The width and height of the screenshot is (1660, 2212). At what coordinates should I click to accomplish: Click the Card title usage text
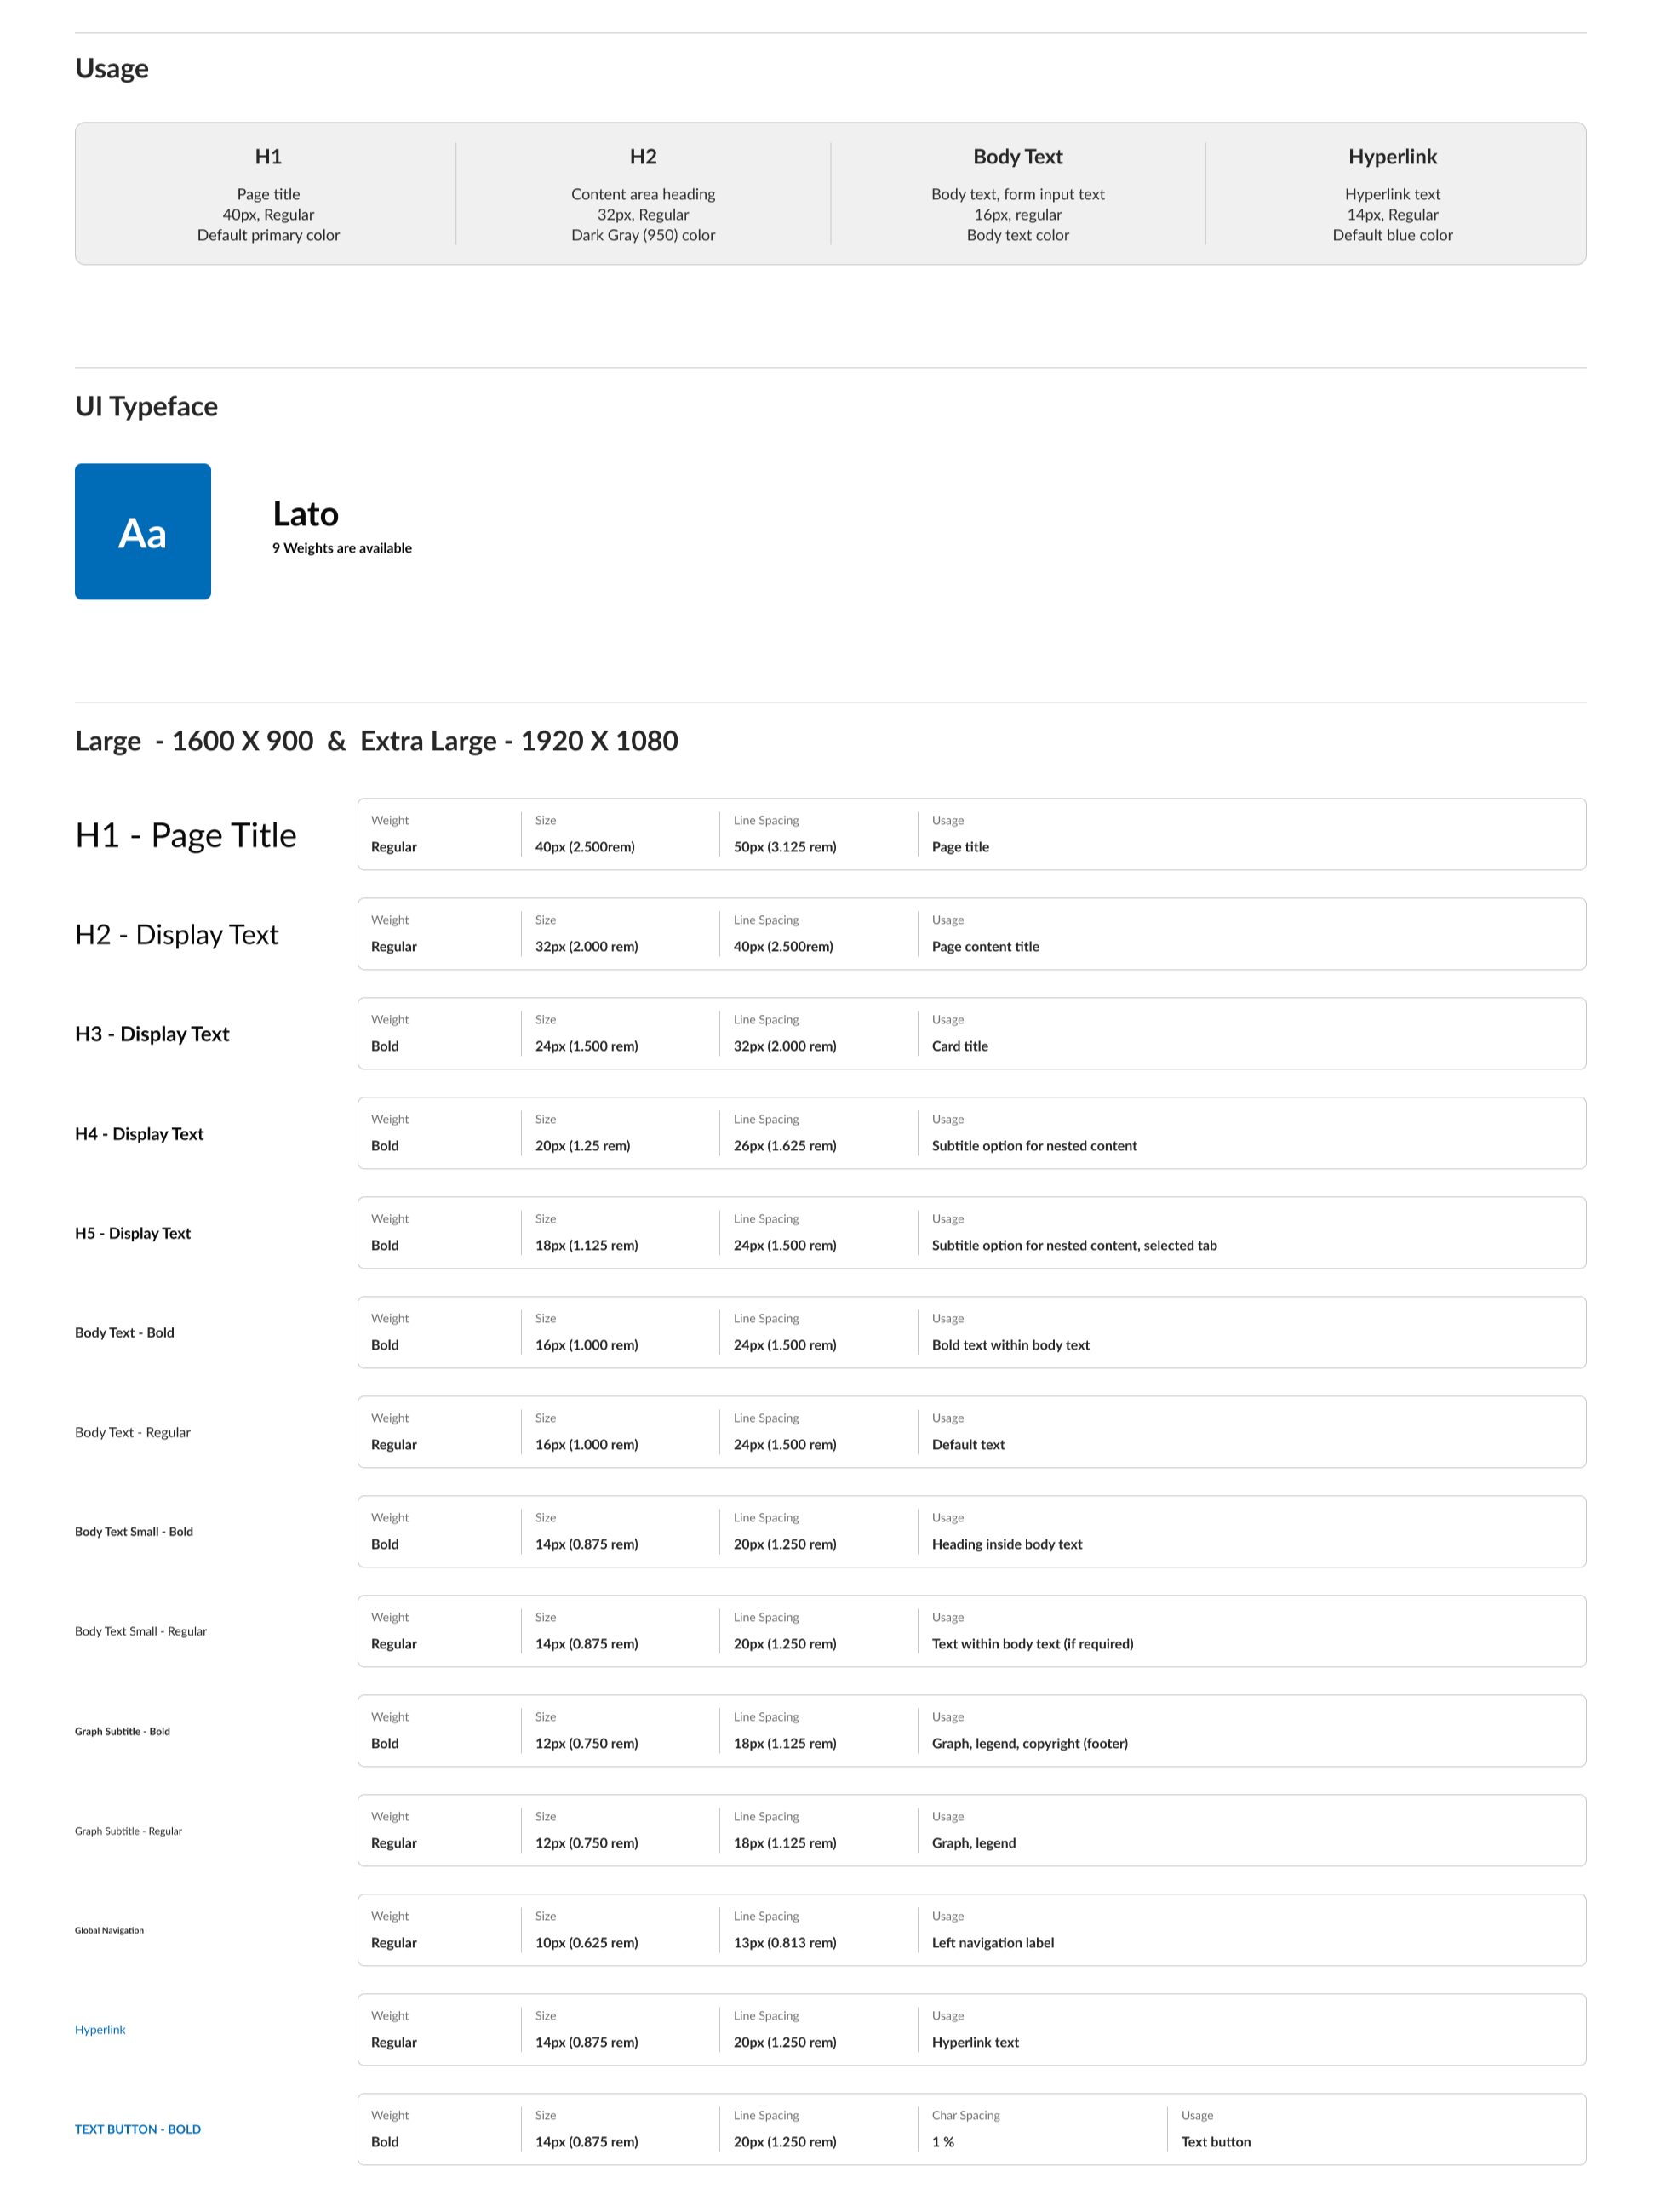click(x=959, y=1046)
